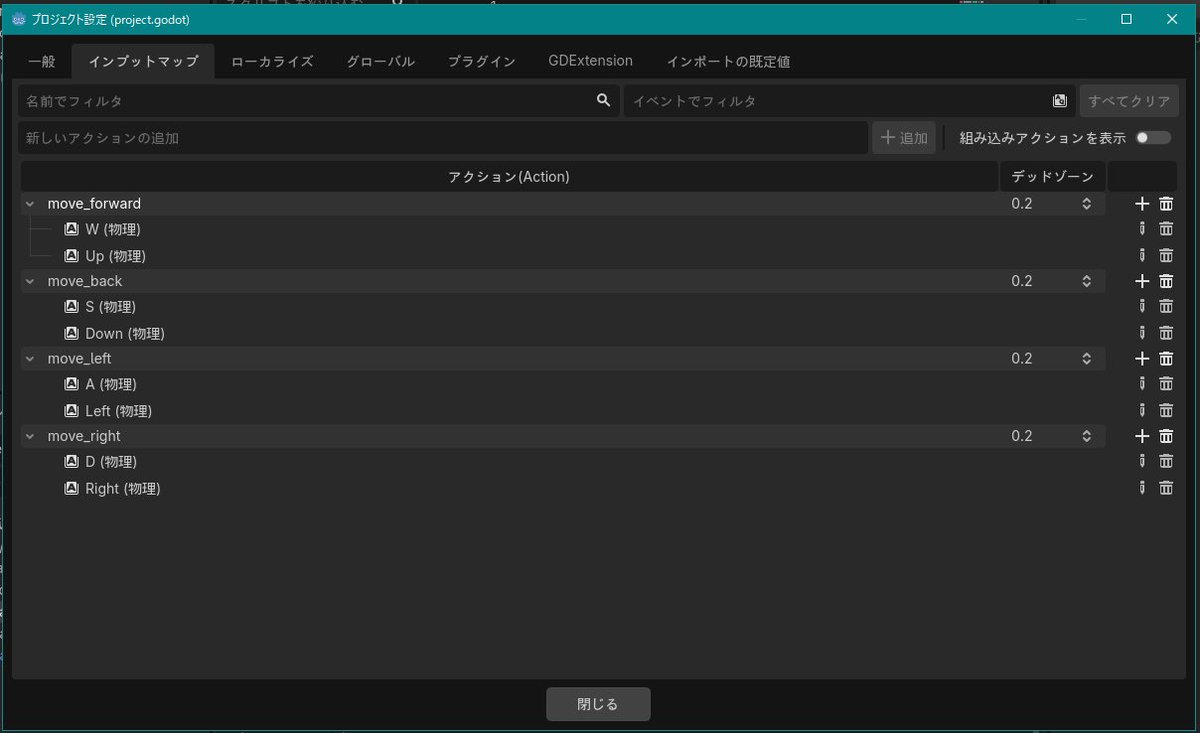Edit the W (物理) key event

(1142, 229)
